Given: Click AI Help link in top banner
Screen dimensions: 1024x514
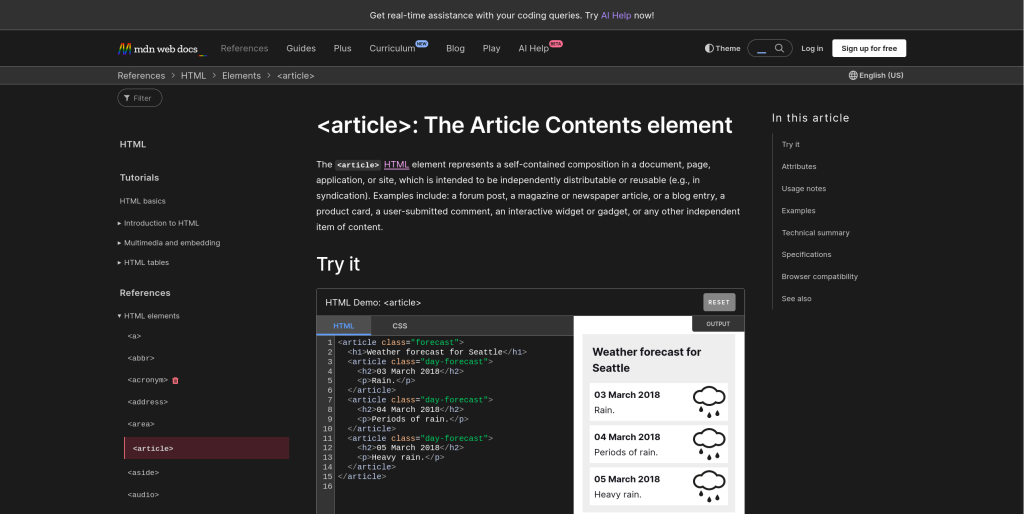Looking at the screenshot, I should coord(616,15).
